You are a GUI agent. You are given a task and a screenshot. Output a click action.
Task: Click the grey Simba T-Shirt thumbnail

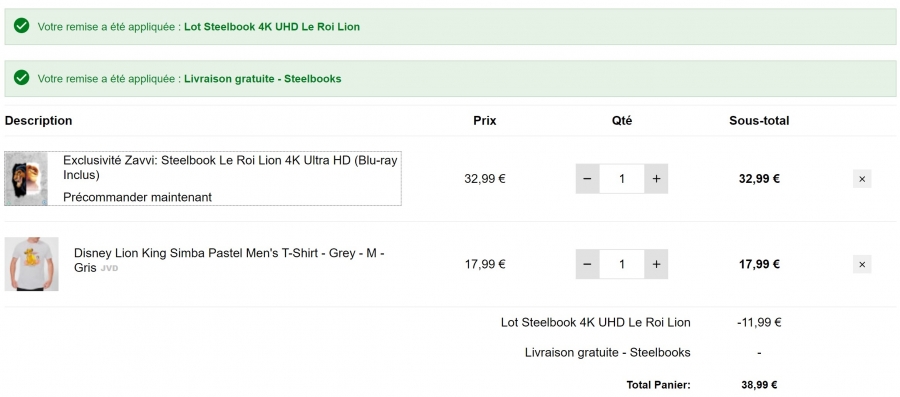click(x=32, y=264)
